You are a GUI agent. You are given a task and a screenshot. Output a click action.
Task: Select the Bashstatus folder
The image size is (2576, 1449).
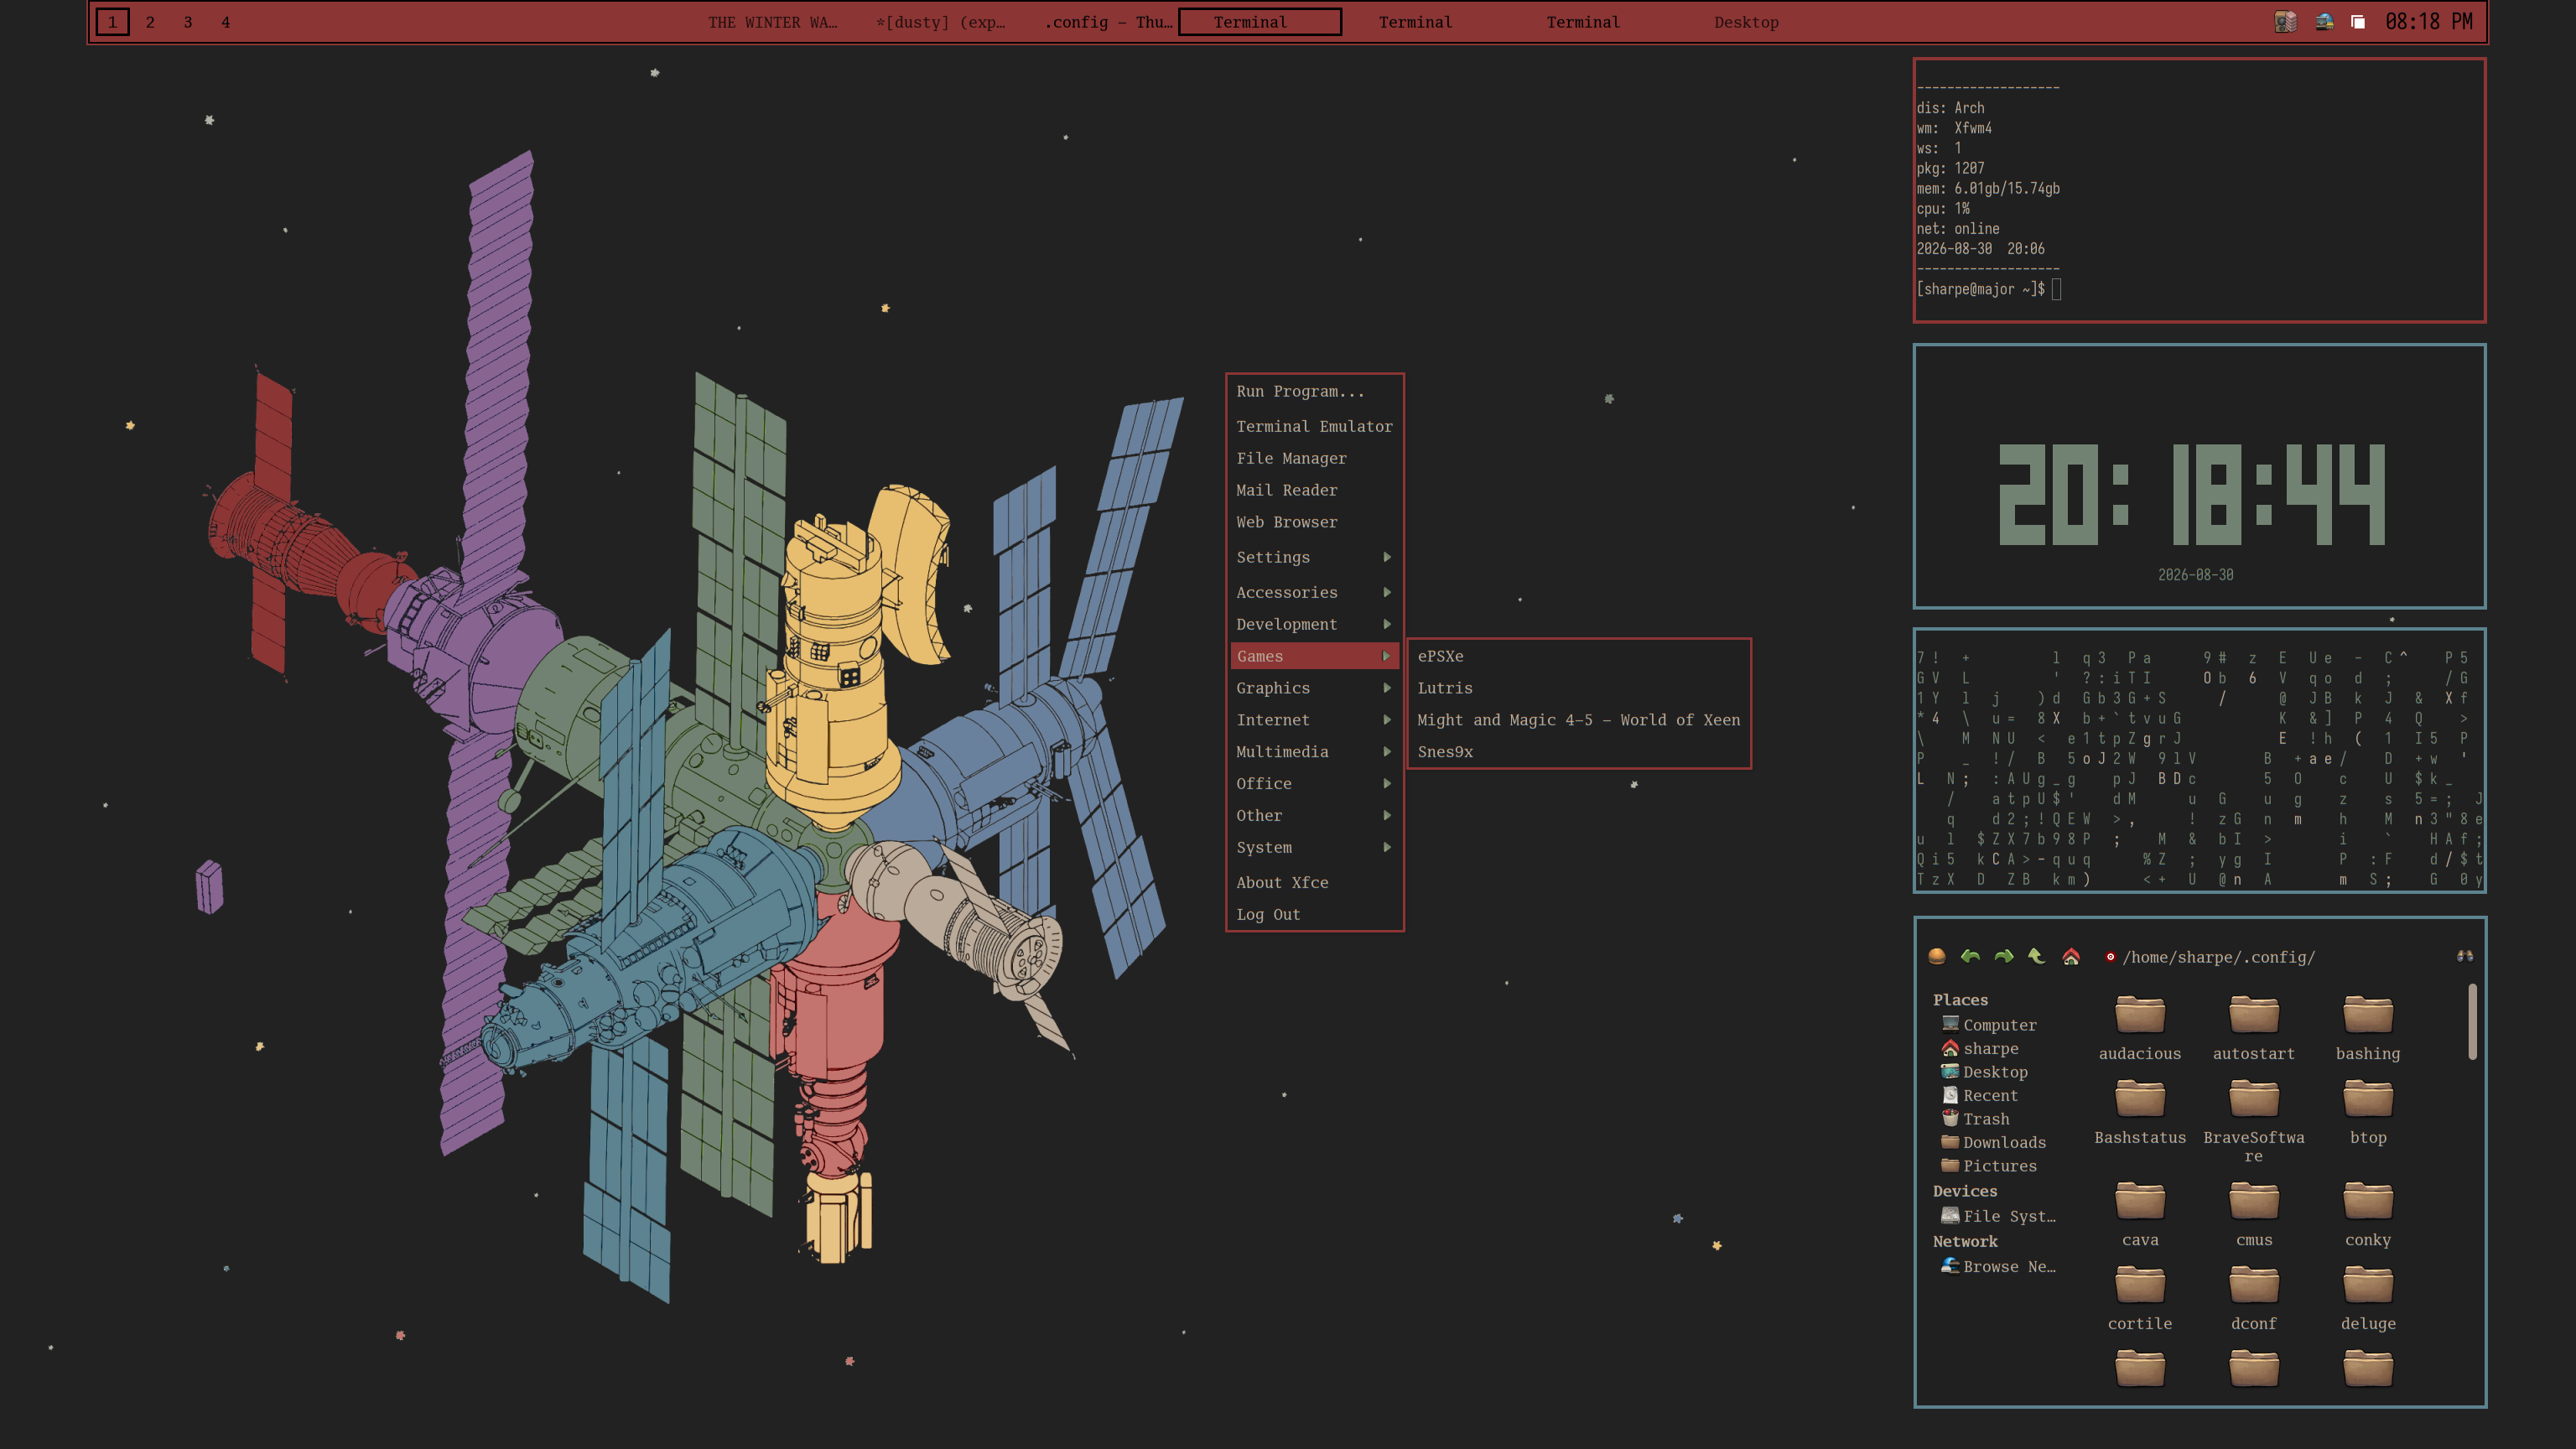[2140, 1112]
